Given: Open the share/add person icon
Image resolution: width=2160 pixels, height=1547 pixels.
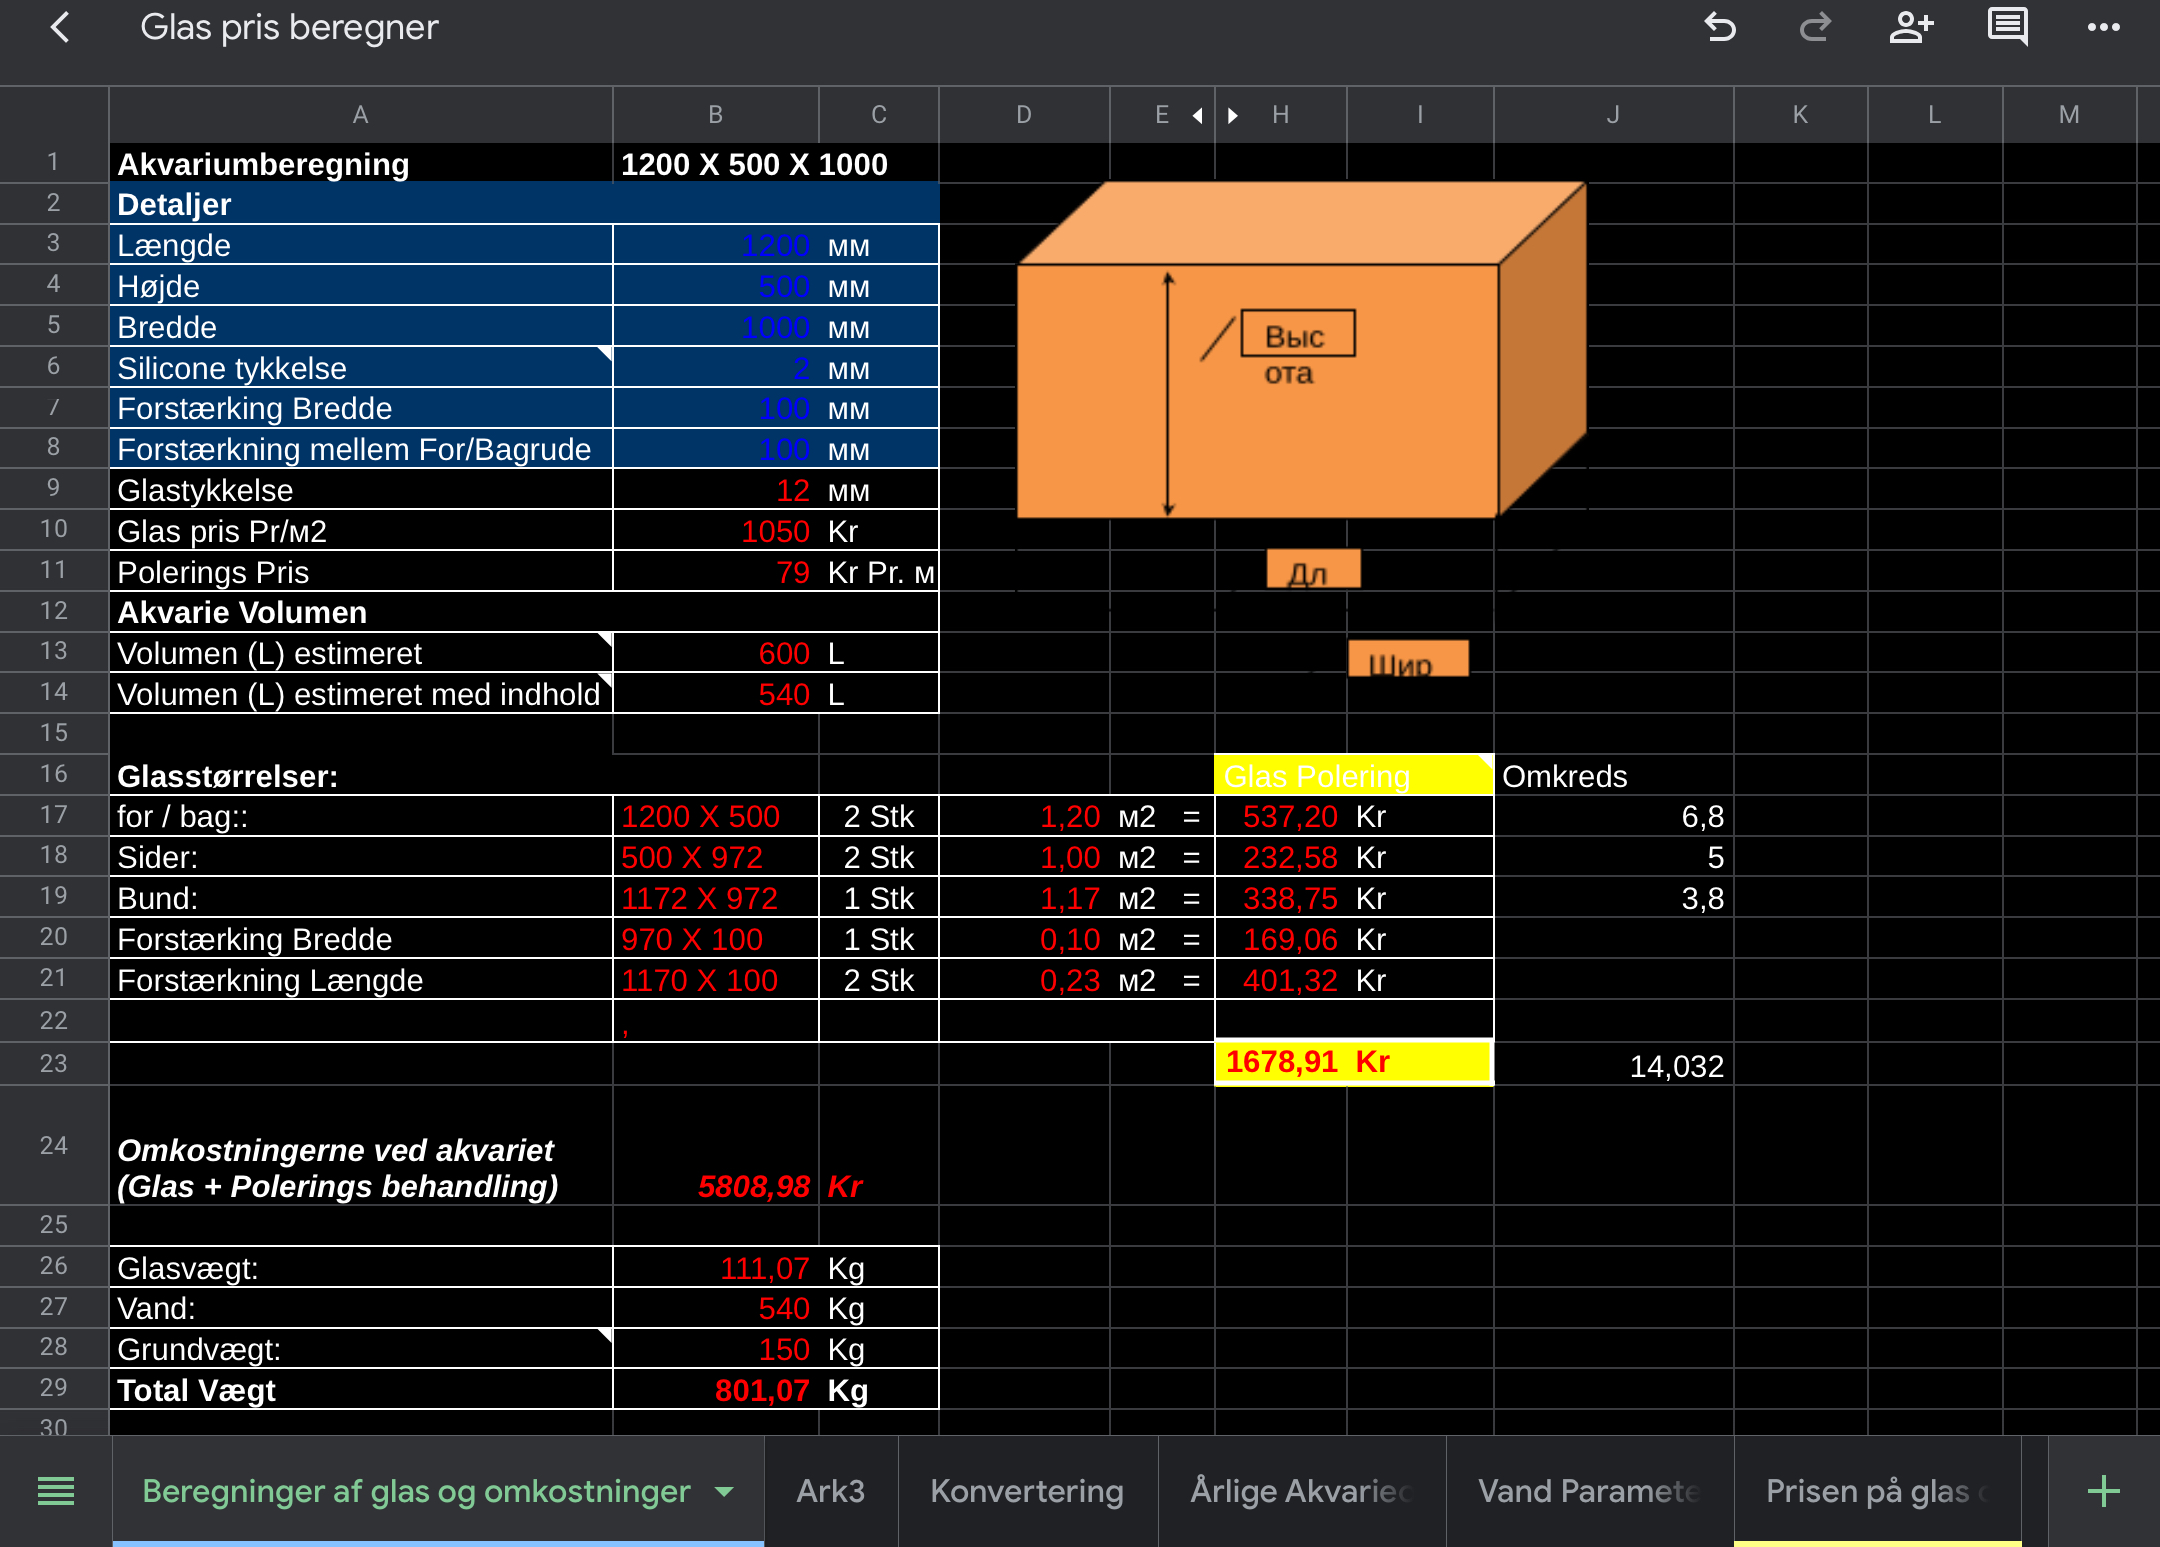Looking at the screenshot, I should 1910,27.
